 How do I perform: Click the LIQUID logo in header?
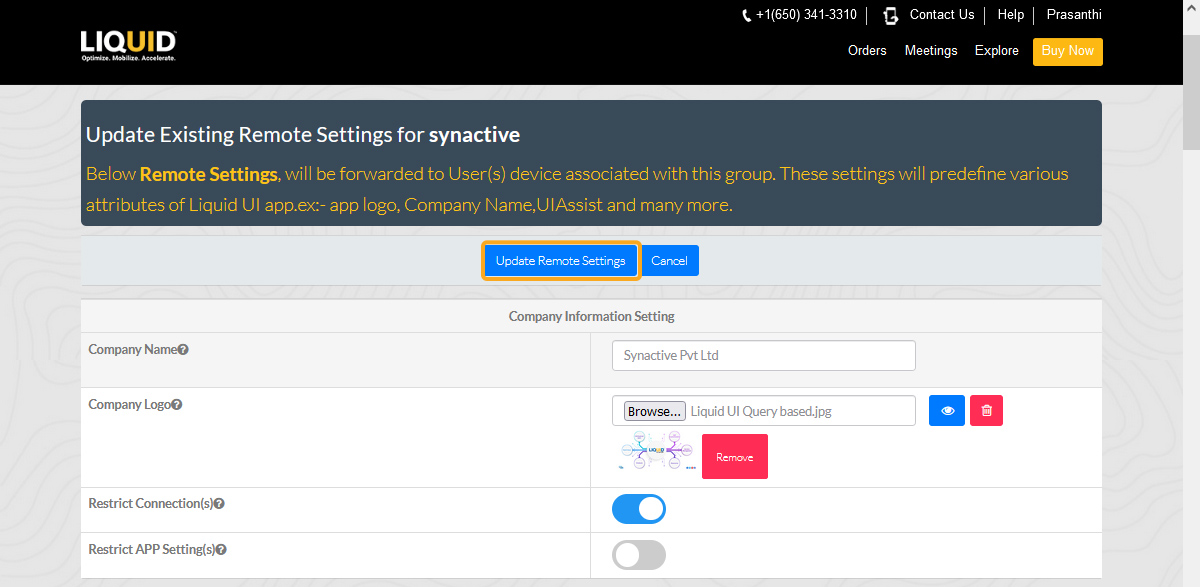[129, 46]
